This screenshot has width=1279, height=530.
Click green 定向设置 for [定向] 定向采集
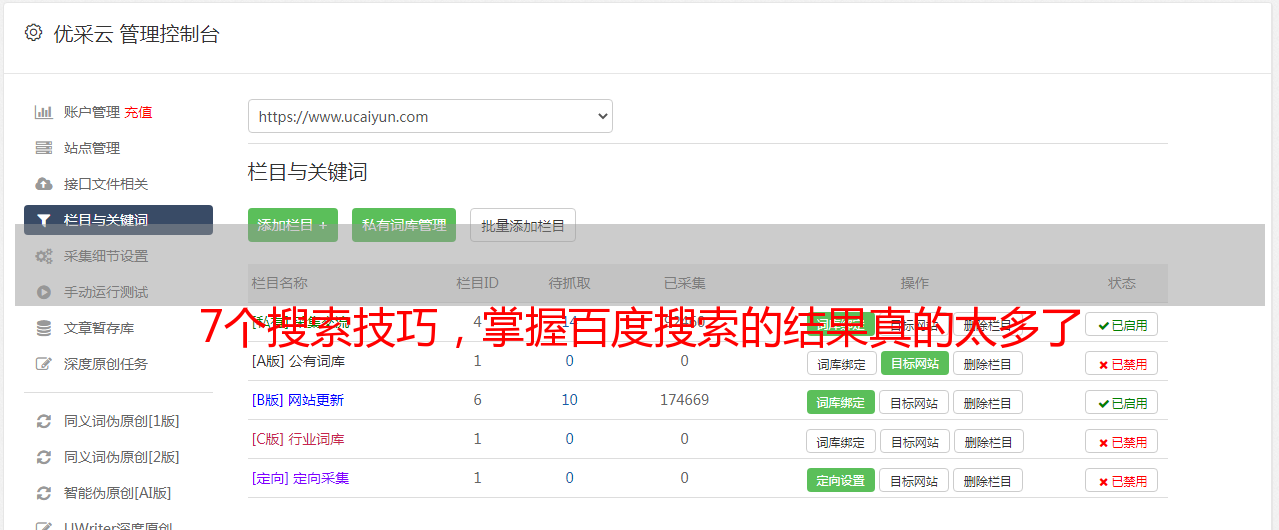pos(841,480)
